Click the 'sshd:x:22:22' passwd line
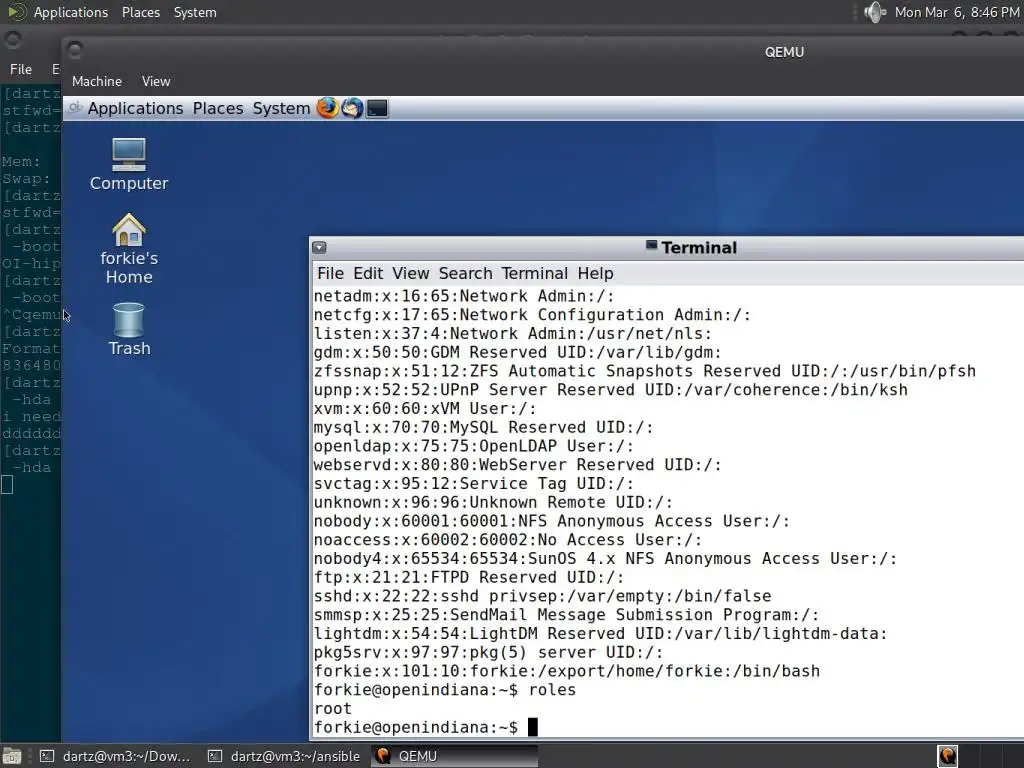Viewport: 1024px width, 768px height. coord(542,596)
